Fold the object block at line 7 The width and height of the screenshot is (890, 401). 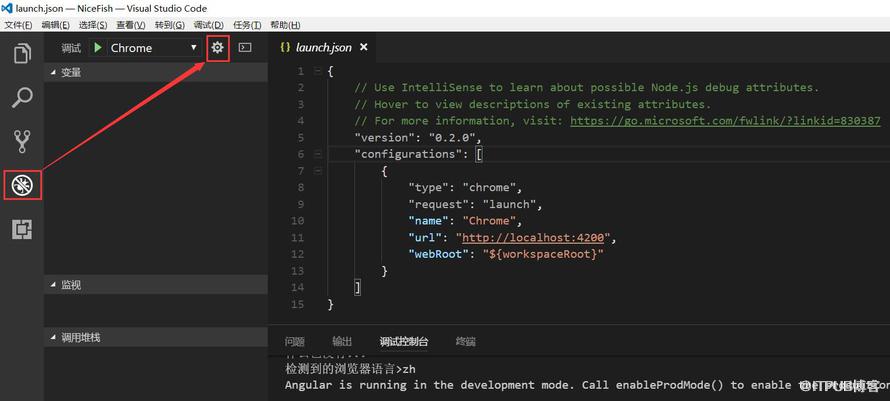point(317,171)
